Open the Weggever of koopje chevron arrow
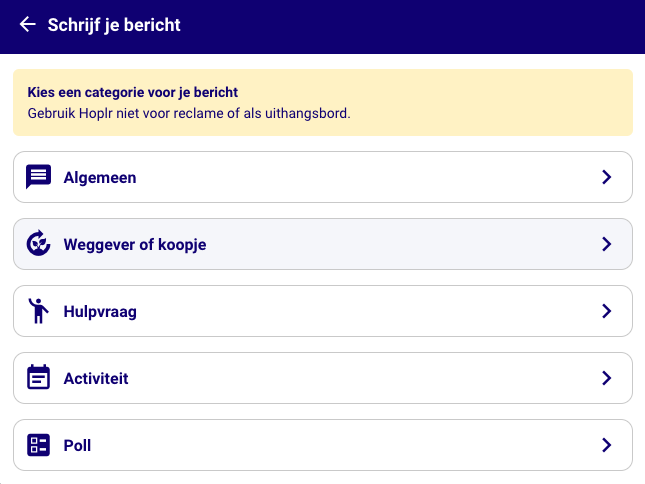This screenshot has width=645, height=484. point(606,244)
